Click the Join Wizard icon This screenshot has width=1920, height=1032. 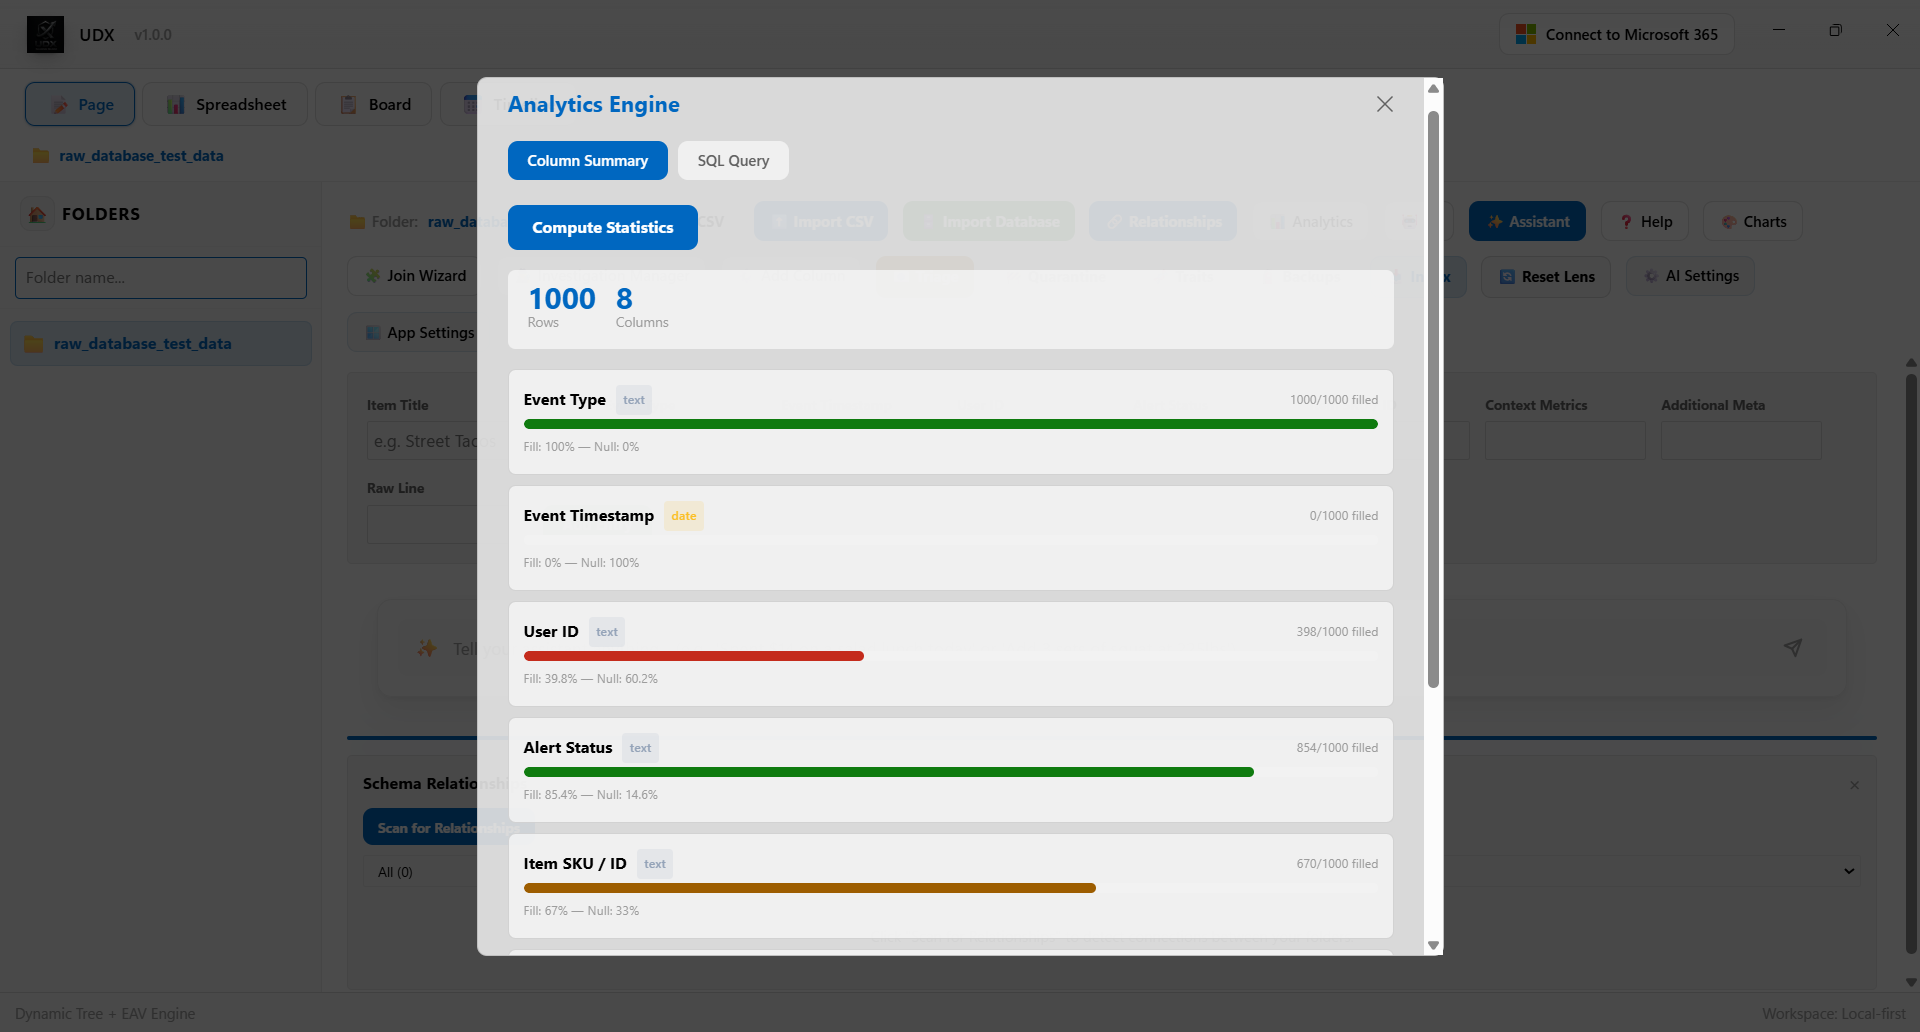tap(373, 276)
